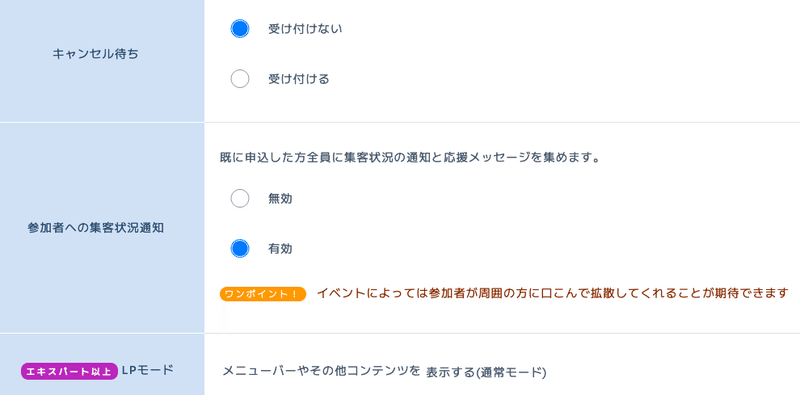Select the 受け付ける radio circle
Image resolution: width=800 pixels, height=395 pixels.
pyautogui.click(x=240, y=79)
